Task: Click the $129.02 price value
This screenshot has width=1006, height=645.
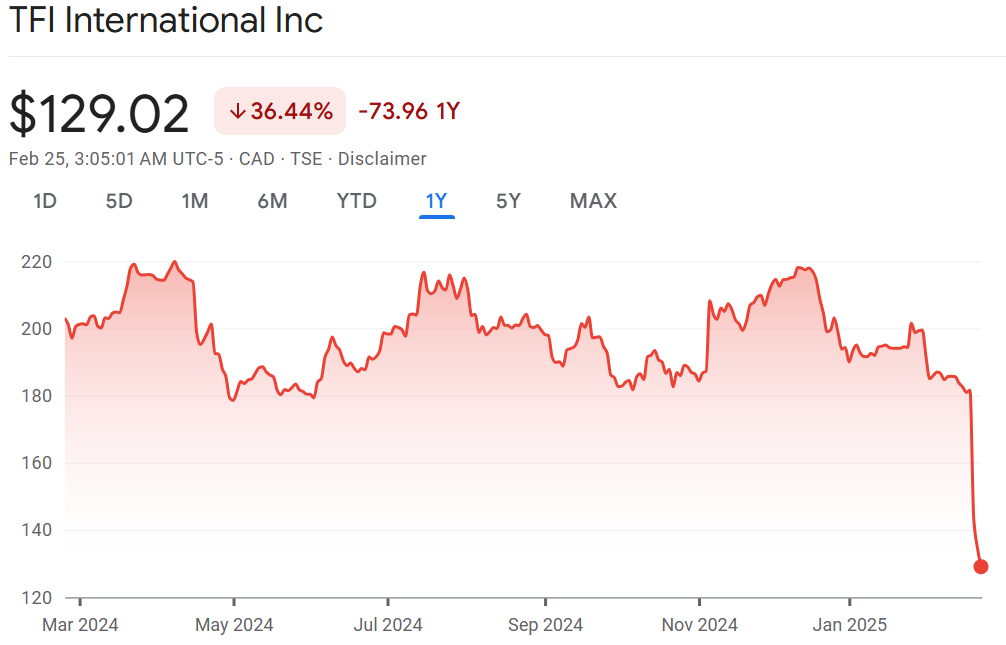Action: [x=99, y=114]
